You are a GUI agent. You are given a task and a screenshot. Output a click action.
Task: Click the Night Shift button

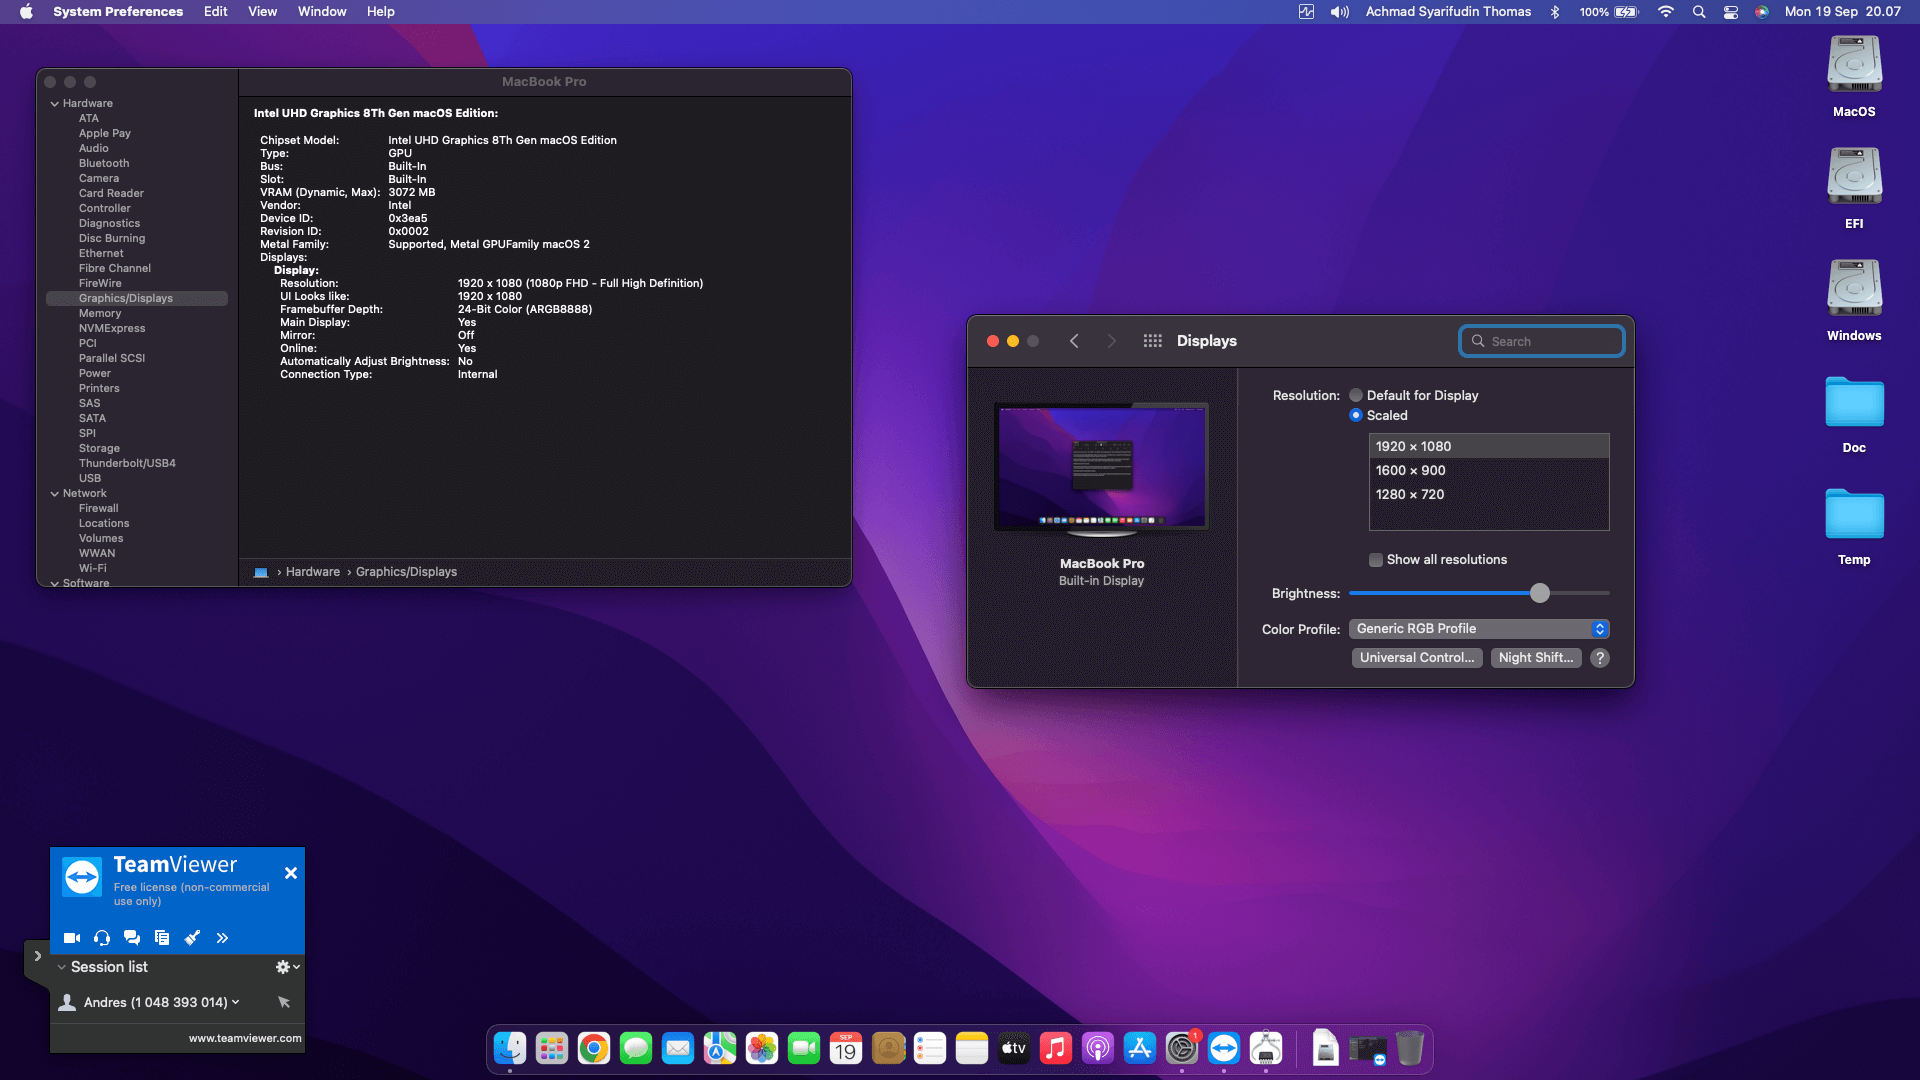coord(1535,658)
